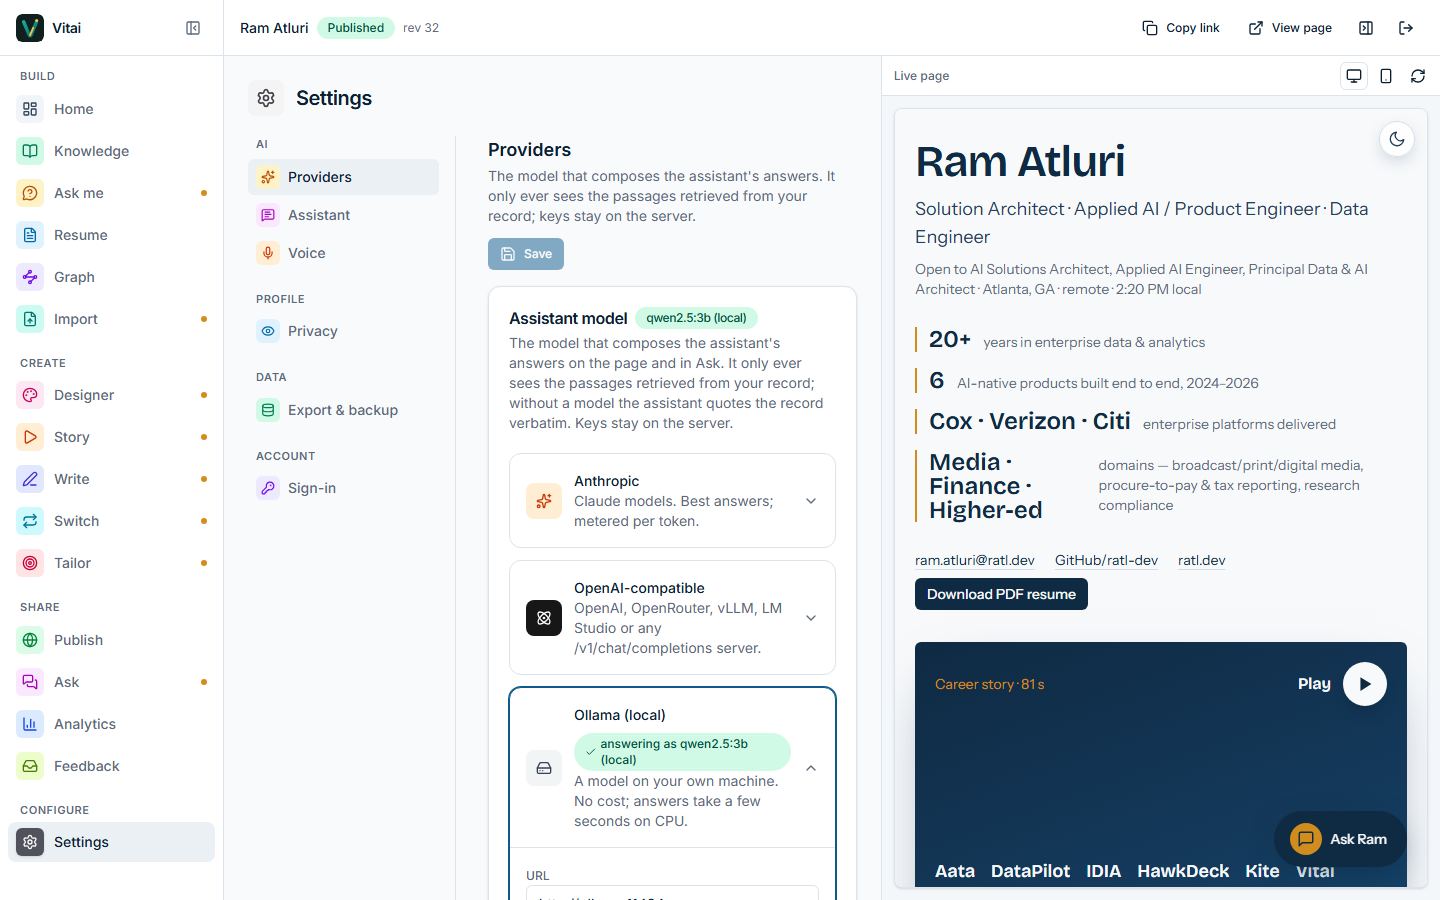The width and height of the screenshot is (1440, 900).
Task: Open Home from the sidebar
Action: 111,109
